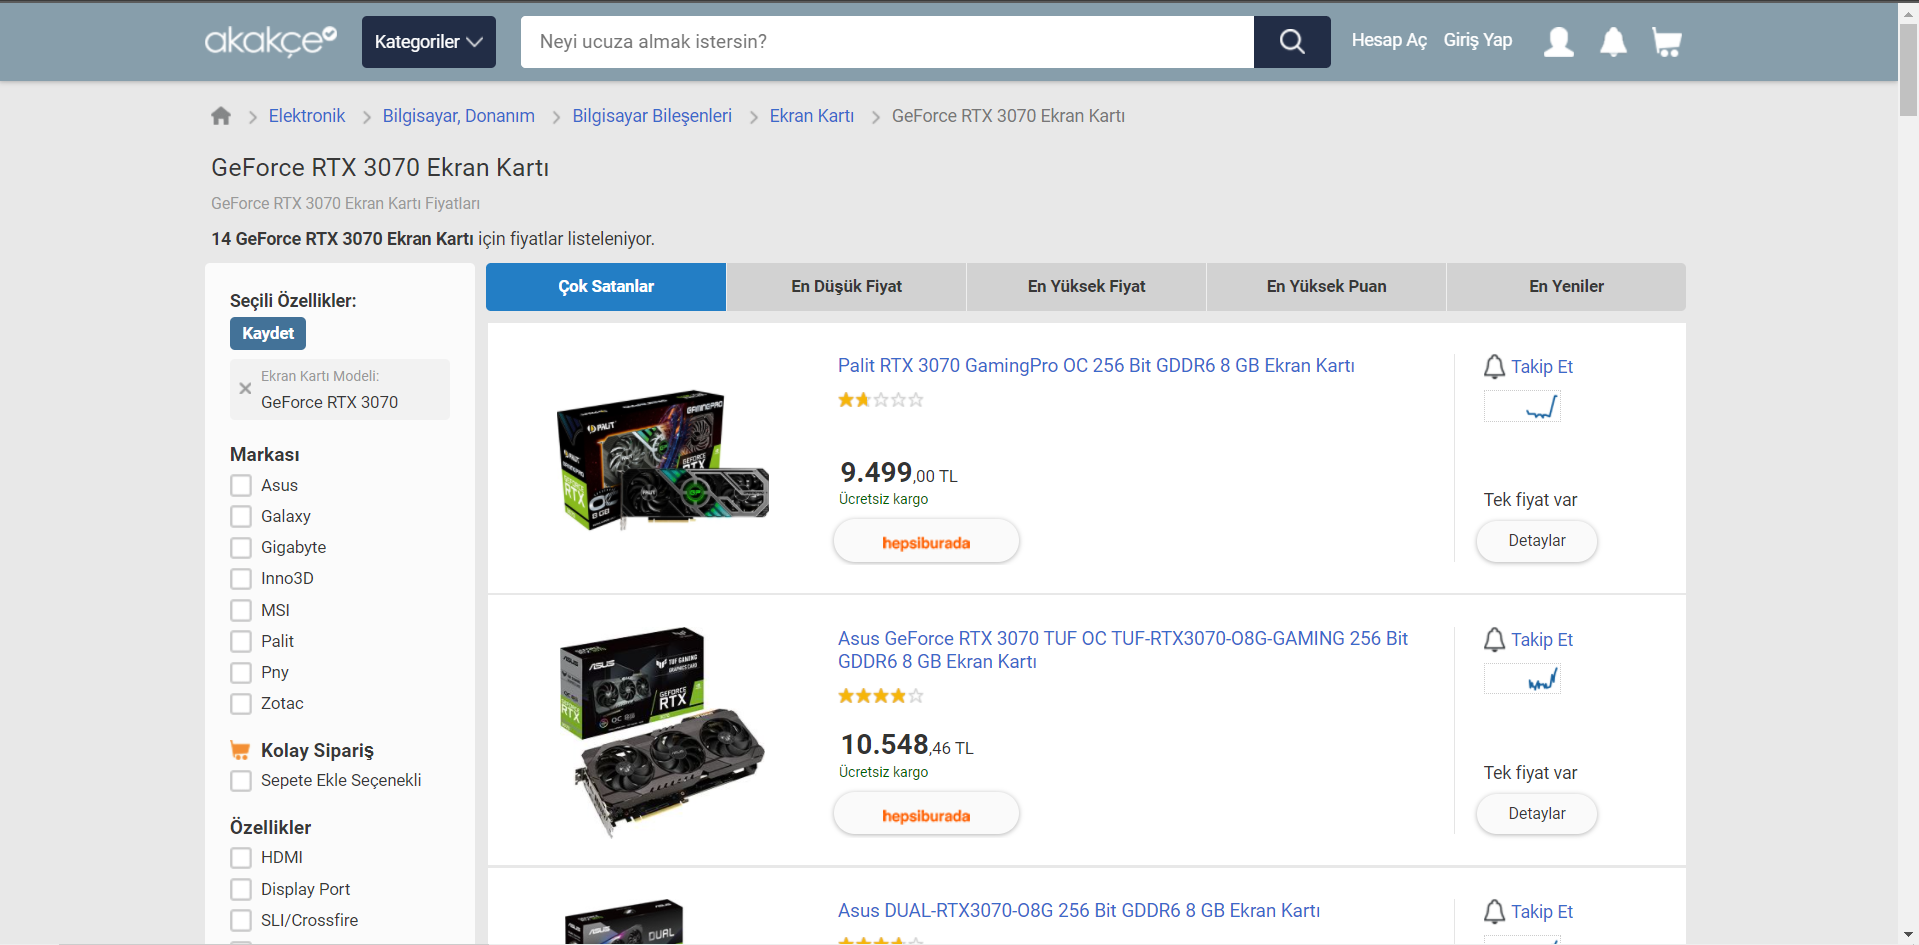
Task: Open Detaylar for the Palit RTX 3070
Action: coord(1536,541)
